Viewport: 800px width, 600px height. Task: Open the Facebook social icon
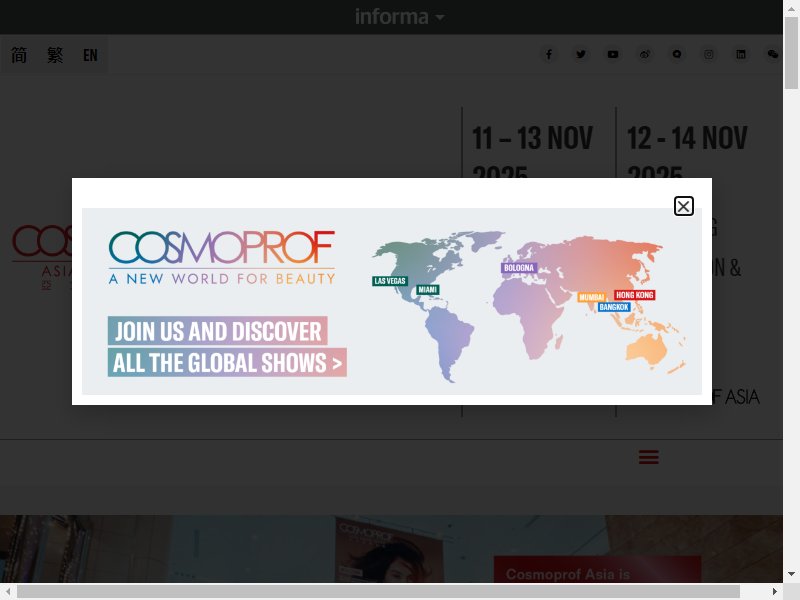(x=549, y=54)
